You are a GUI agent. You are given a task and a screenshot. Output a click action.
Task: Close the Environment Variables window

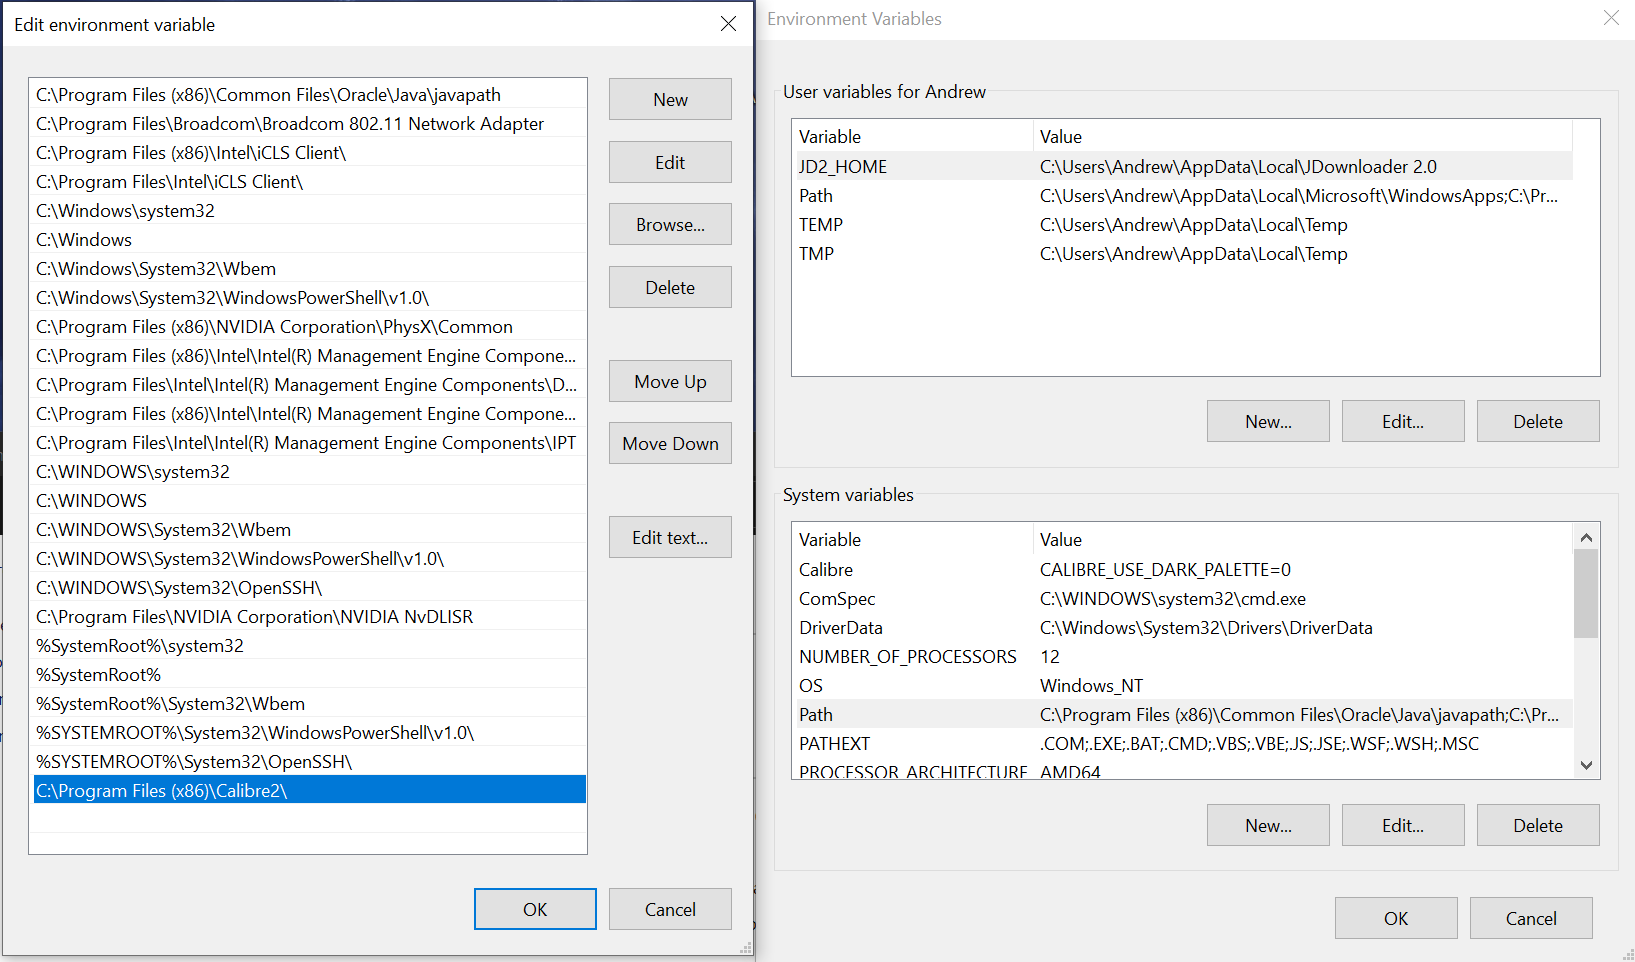pyautogui.click(x=1611, y=18)
